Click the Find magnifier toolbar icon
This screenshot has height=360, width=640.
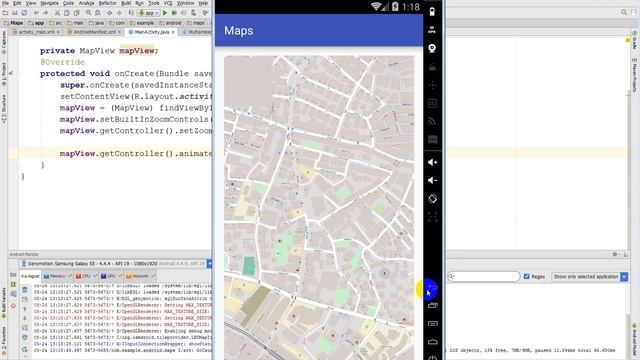tap(88, 13)
